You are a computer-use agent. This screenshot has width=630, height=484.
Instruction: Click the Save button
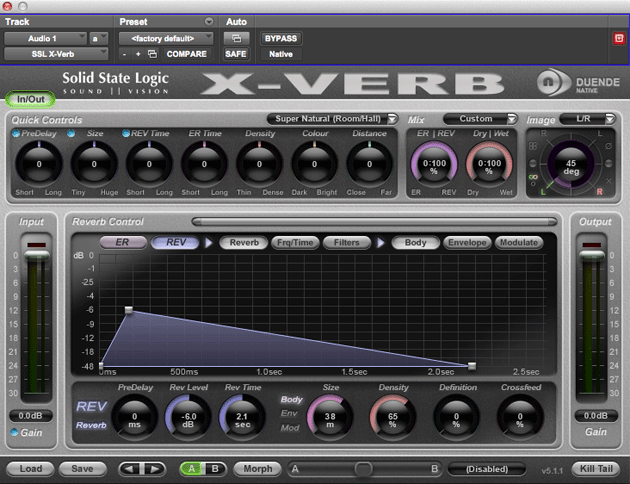pos(82,469)
